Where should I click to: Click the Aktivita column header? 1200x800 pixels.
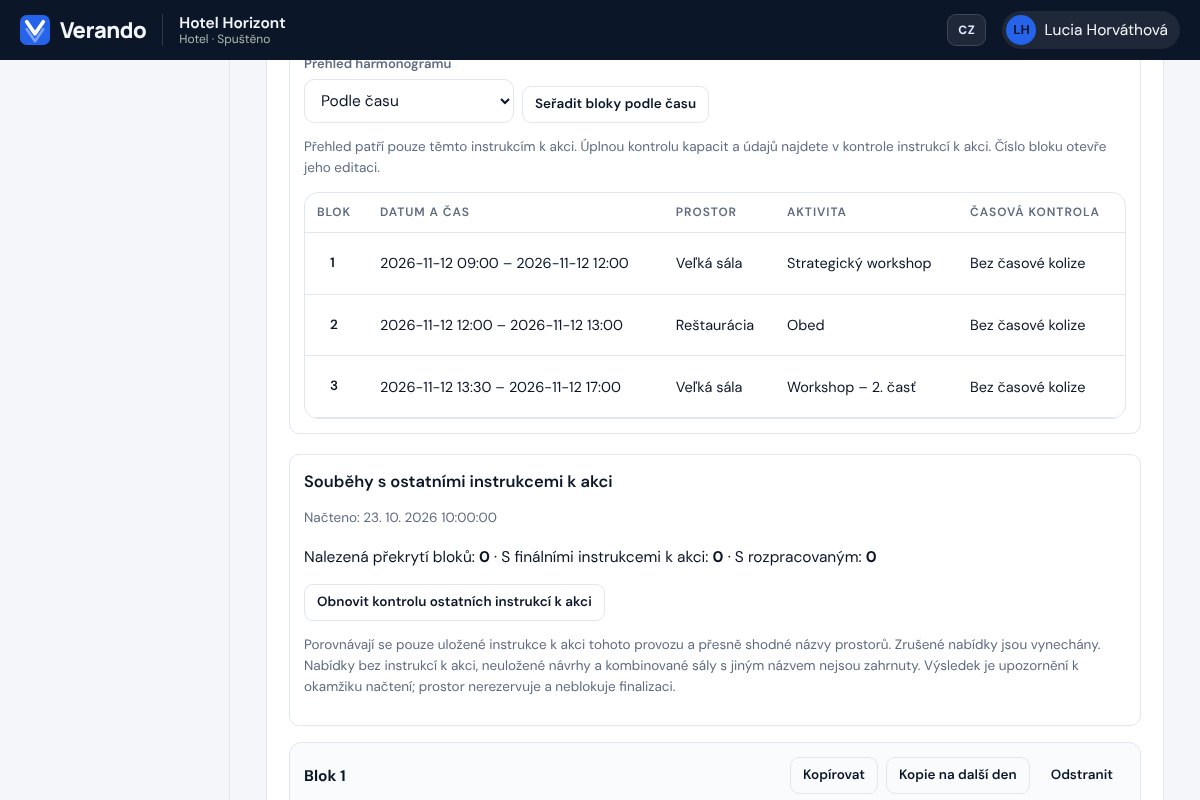817,212
